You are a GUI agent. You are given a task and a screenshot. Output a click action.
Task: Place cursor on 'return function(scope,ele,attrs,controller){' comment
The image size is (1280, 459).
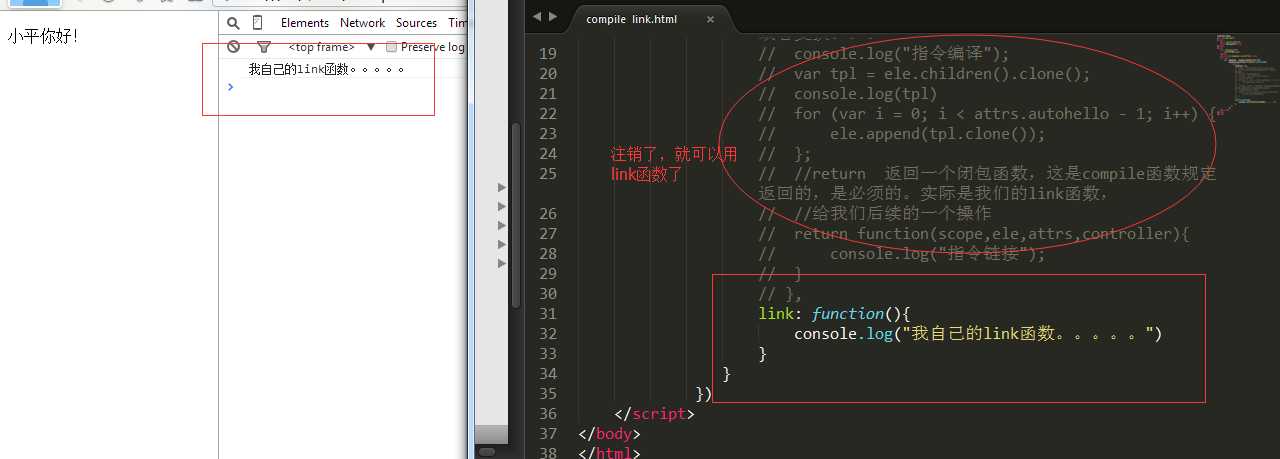(x=974, y=233)
